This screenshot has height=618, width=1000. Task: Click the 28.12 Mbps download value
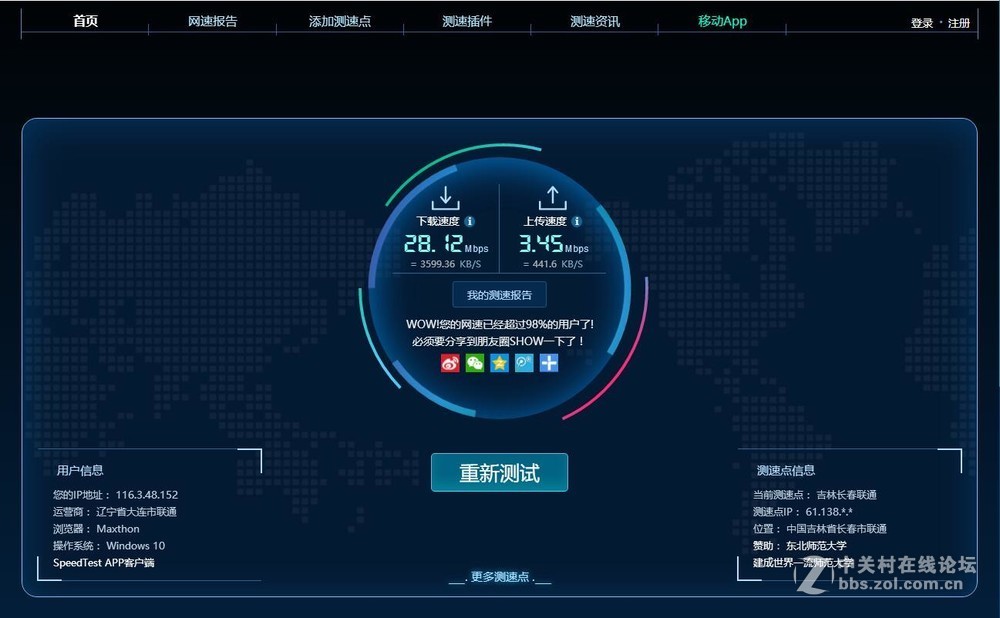(446, 244)
